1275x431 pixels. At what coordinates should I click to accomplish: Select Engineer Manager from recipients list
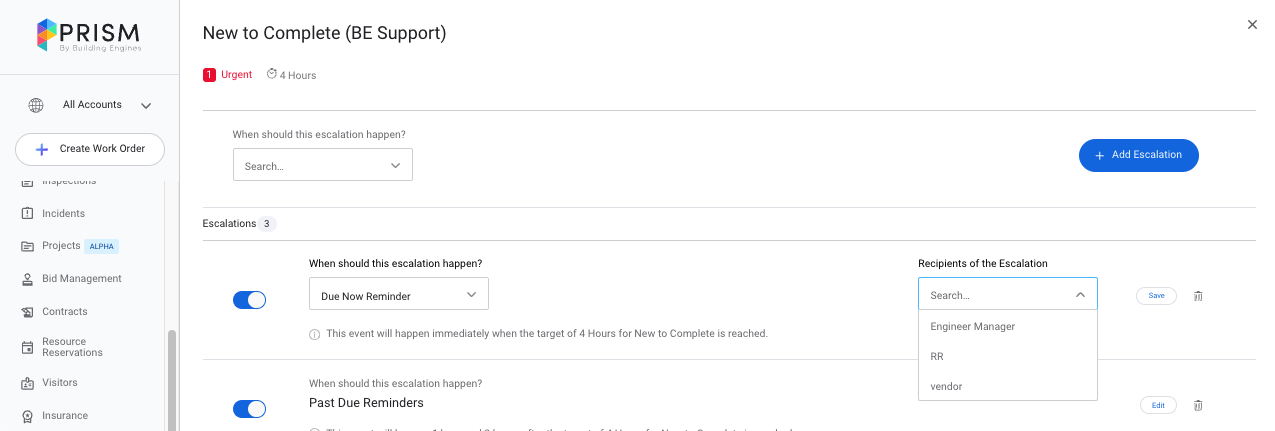pyautogui.click(x=972, y=326)
